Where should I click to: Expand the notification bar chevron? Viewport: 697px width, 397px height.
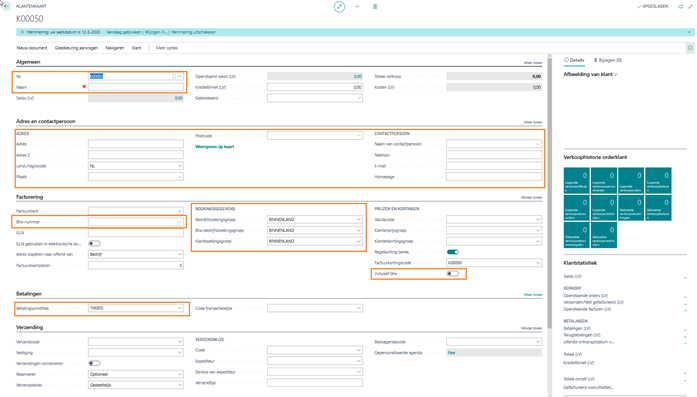tap(689, 32)
